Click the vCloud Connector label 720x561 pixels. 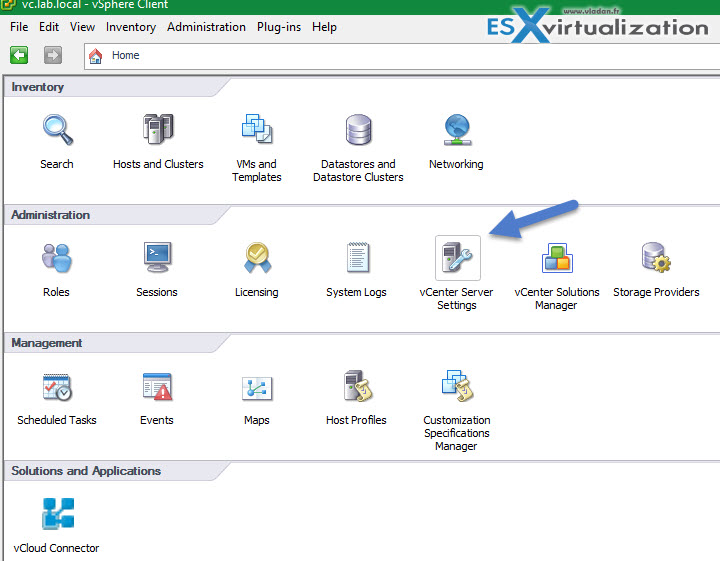[56, 548]
